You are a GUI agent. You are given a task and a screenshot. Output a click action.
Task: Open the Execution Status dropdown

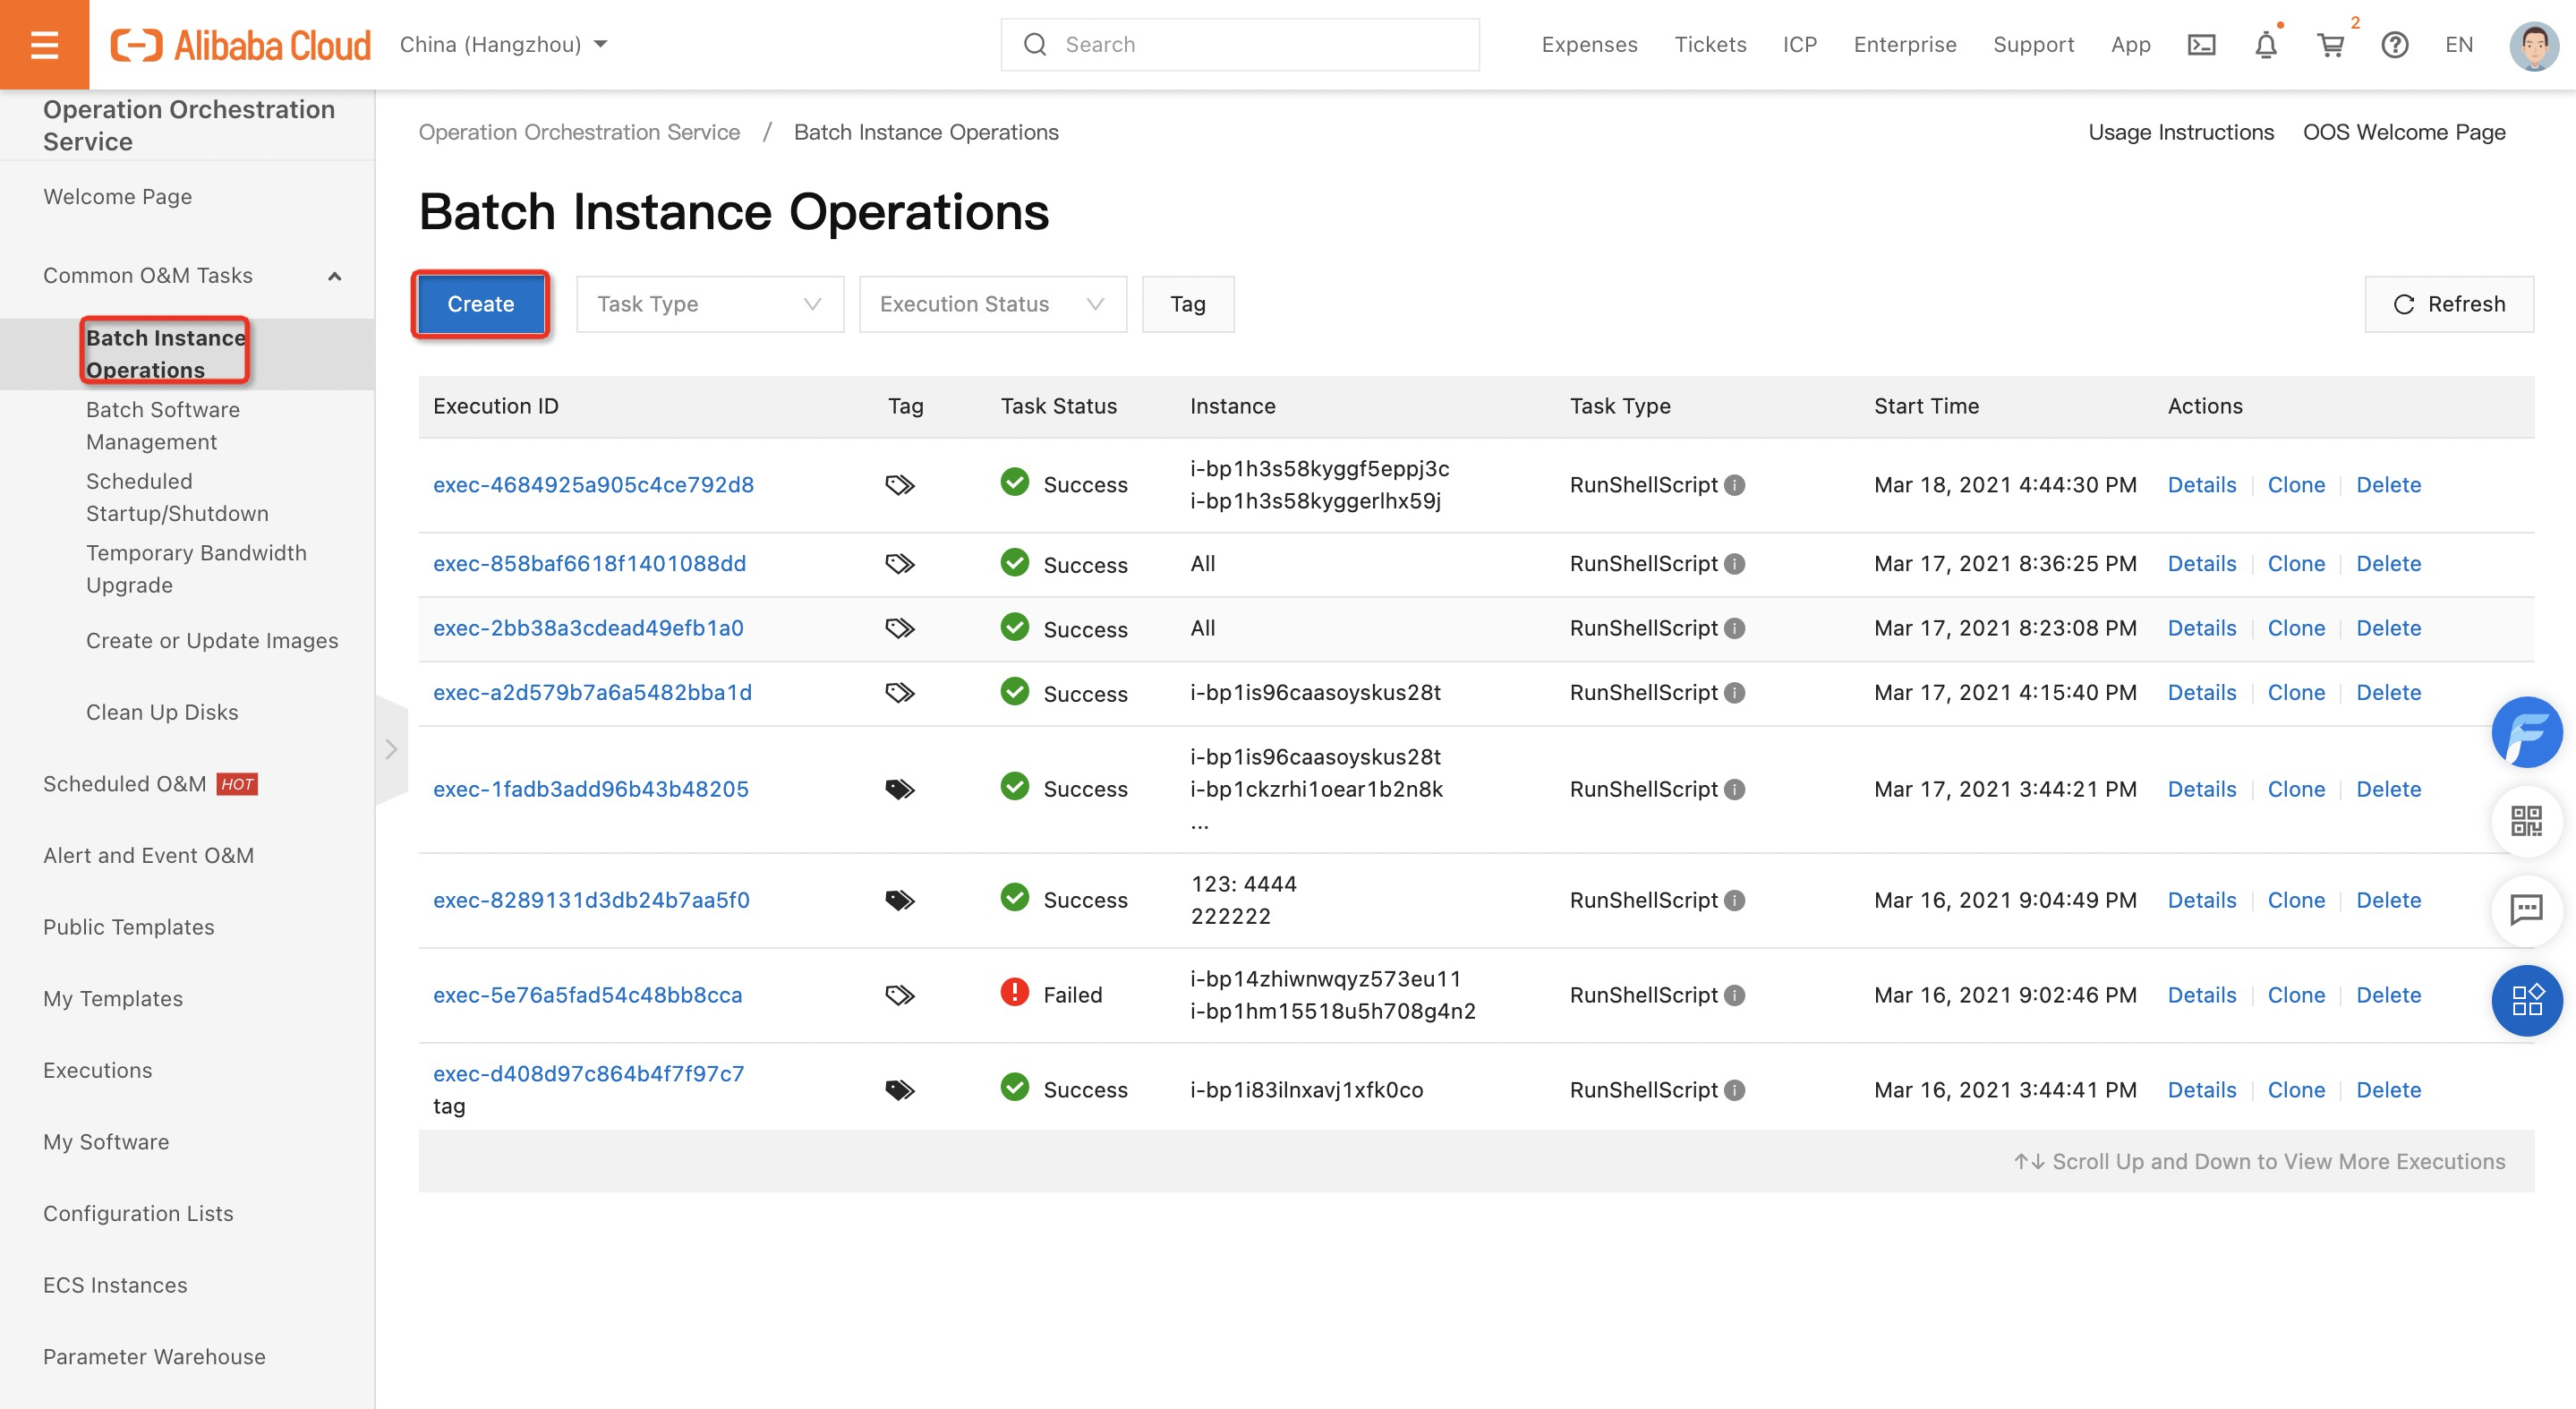point(992,304)
